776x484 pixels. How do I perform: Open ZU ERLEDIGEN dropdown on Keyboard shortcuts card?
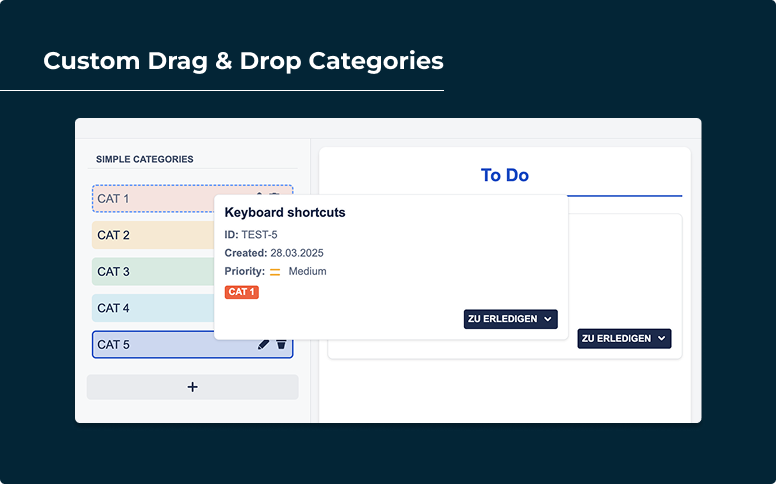510,319
